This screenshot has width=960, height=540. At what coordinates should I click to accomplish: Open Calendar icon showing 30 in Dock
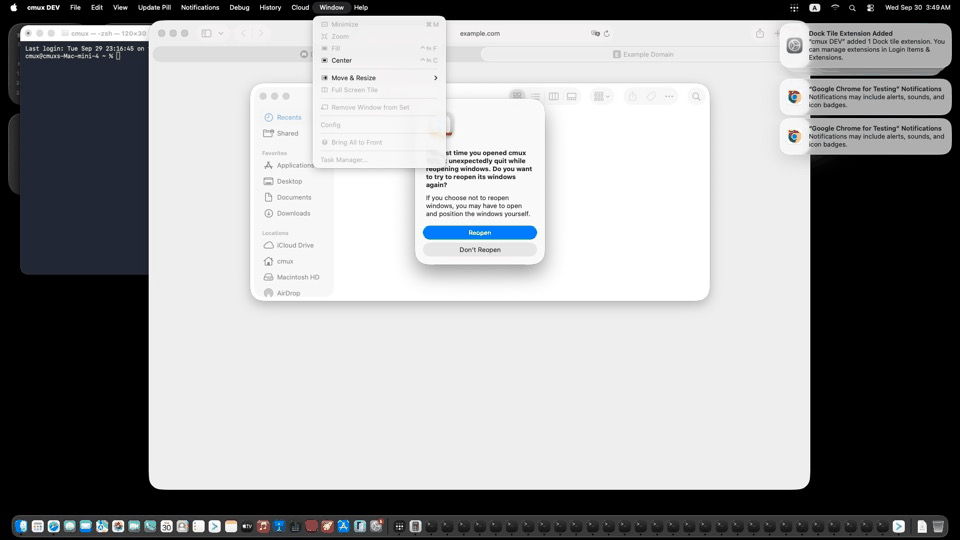(167, 526)
